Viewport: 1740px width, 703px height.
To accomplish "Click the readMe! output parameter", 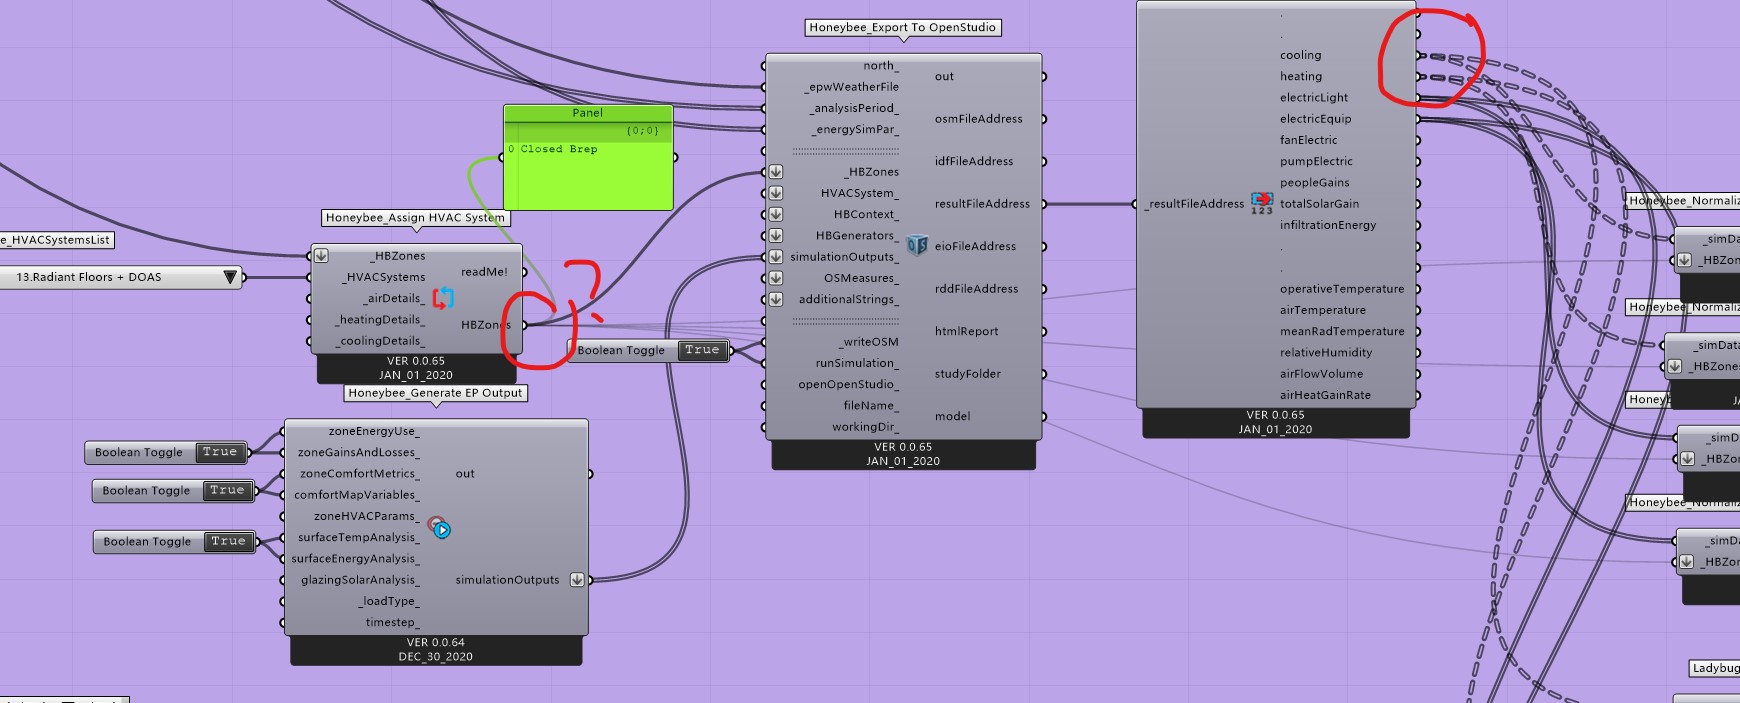I will (484, 272).
